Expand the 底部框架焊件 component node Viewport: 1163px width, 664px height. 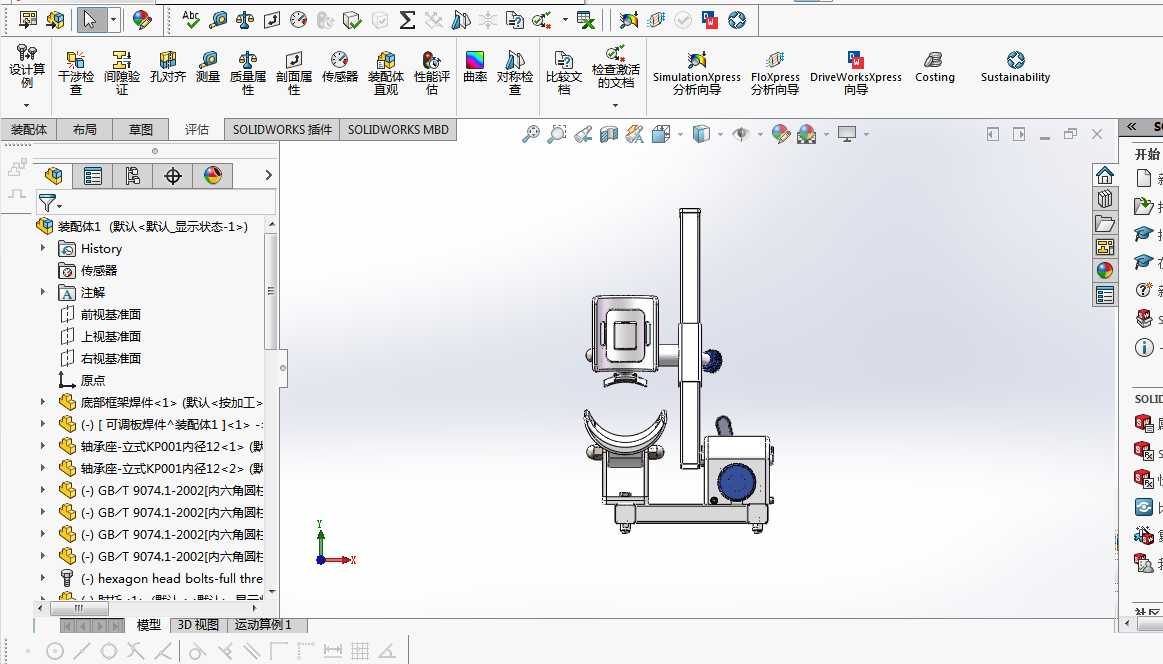click(42, 402)
